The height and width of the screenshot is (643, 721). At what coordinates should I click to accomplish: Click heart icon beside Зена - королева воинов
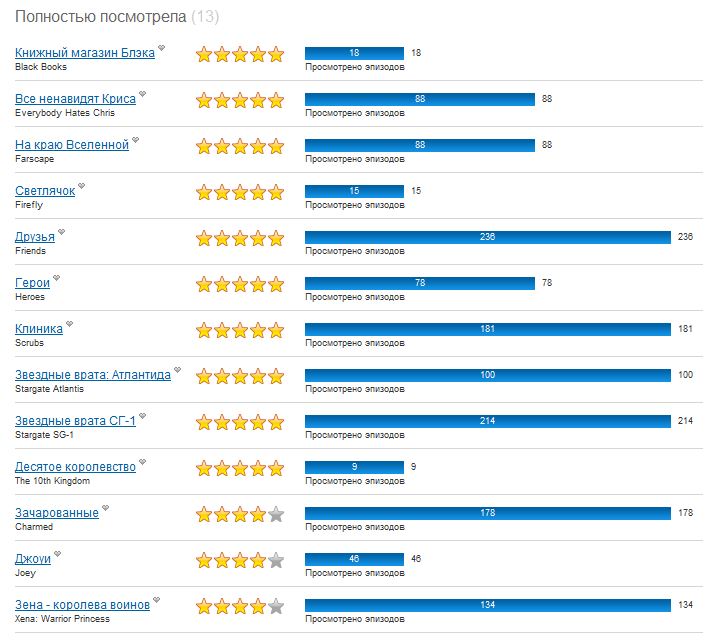pyautogui.click(x=157, y=600)
